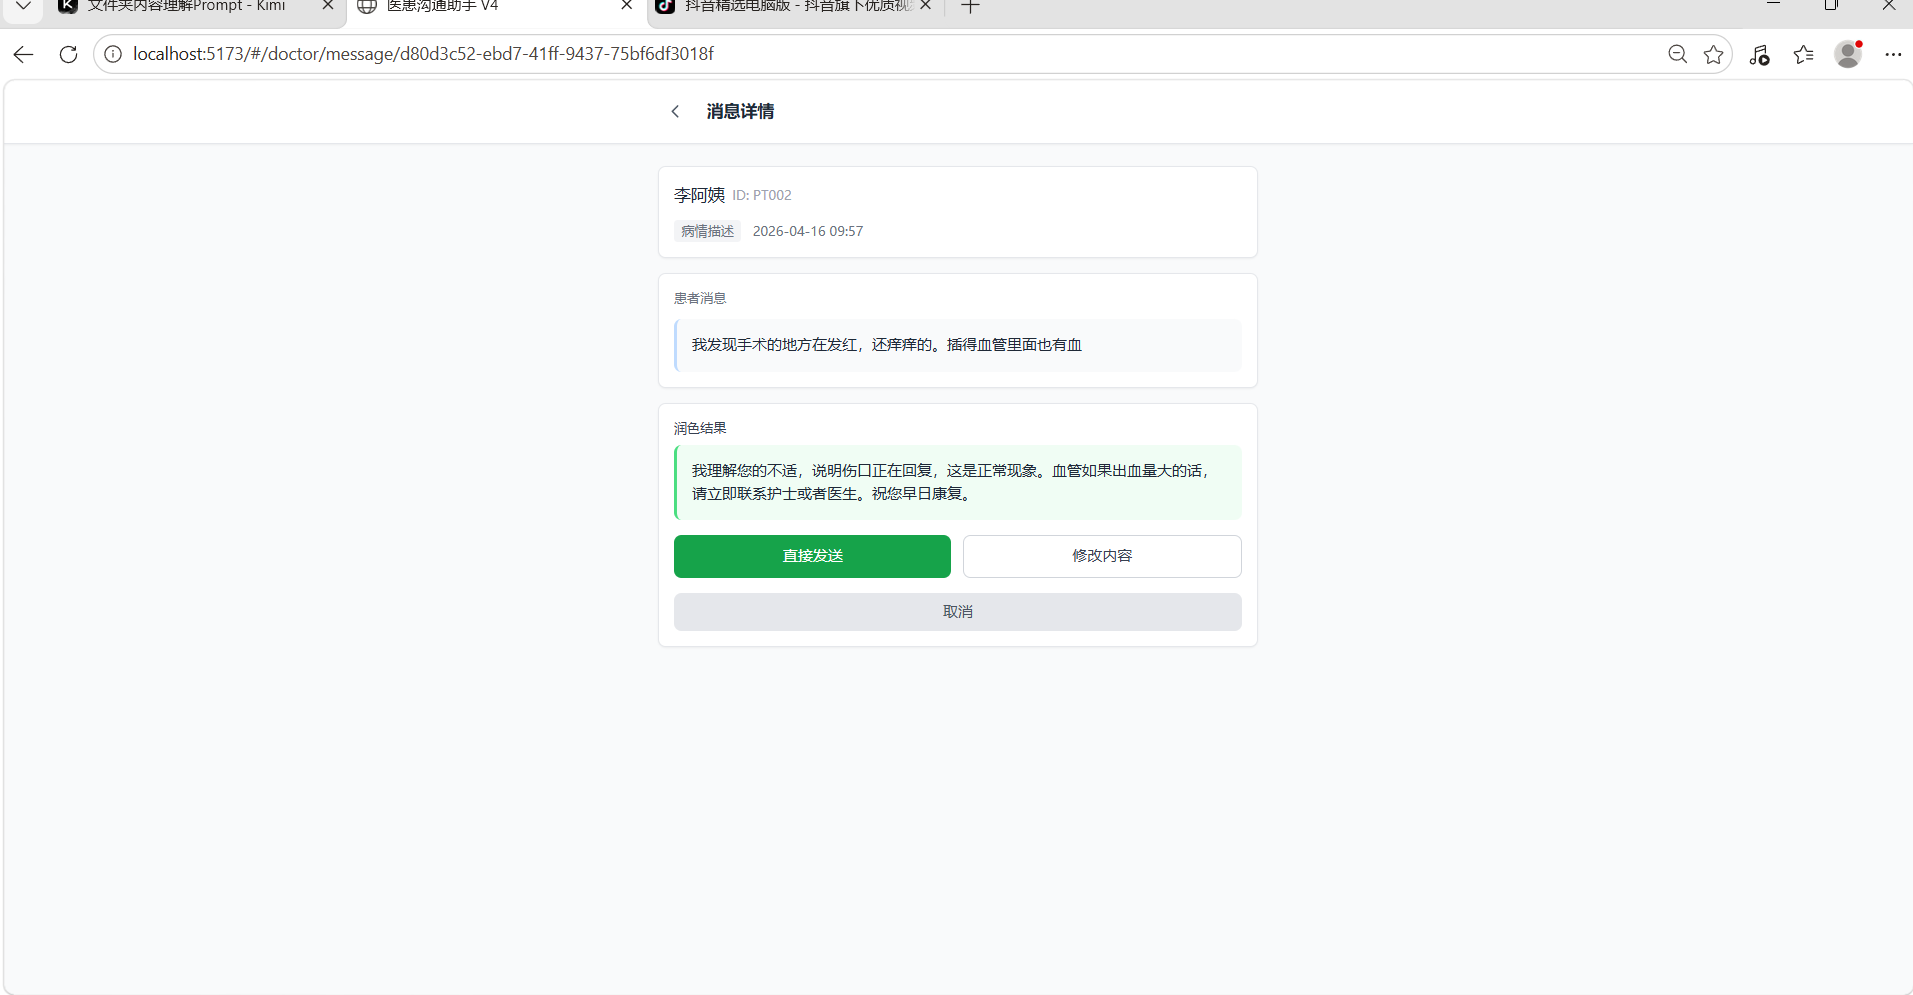Open a new browser tab
Image resolution: width=1913 pixels, height=995 pixels.
pyautogui.click(x=970, y=7)
